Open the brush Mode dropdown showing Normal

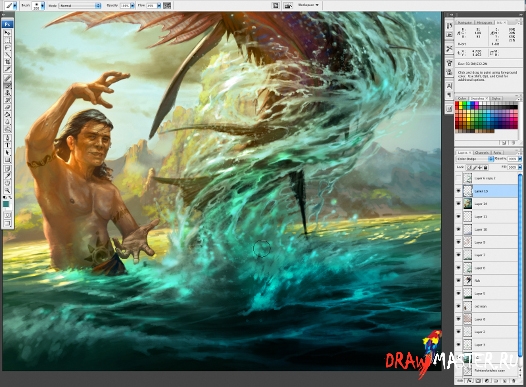(x=80, y=6)
